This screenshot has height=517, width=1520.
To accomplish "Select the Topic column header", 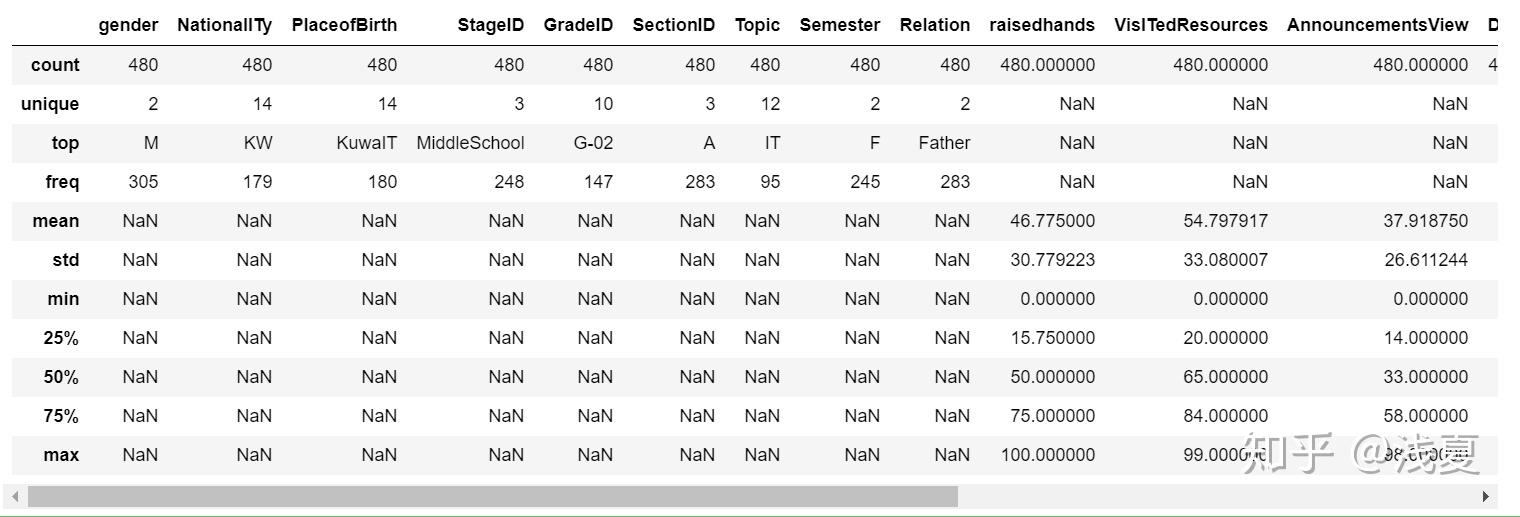I will [757, 25].
